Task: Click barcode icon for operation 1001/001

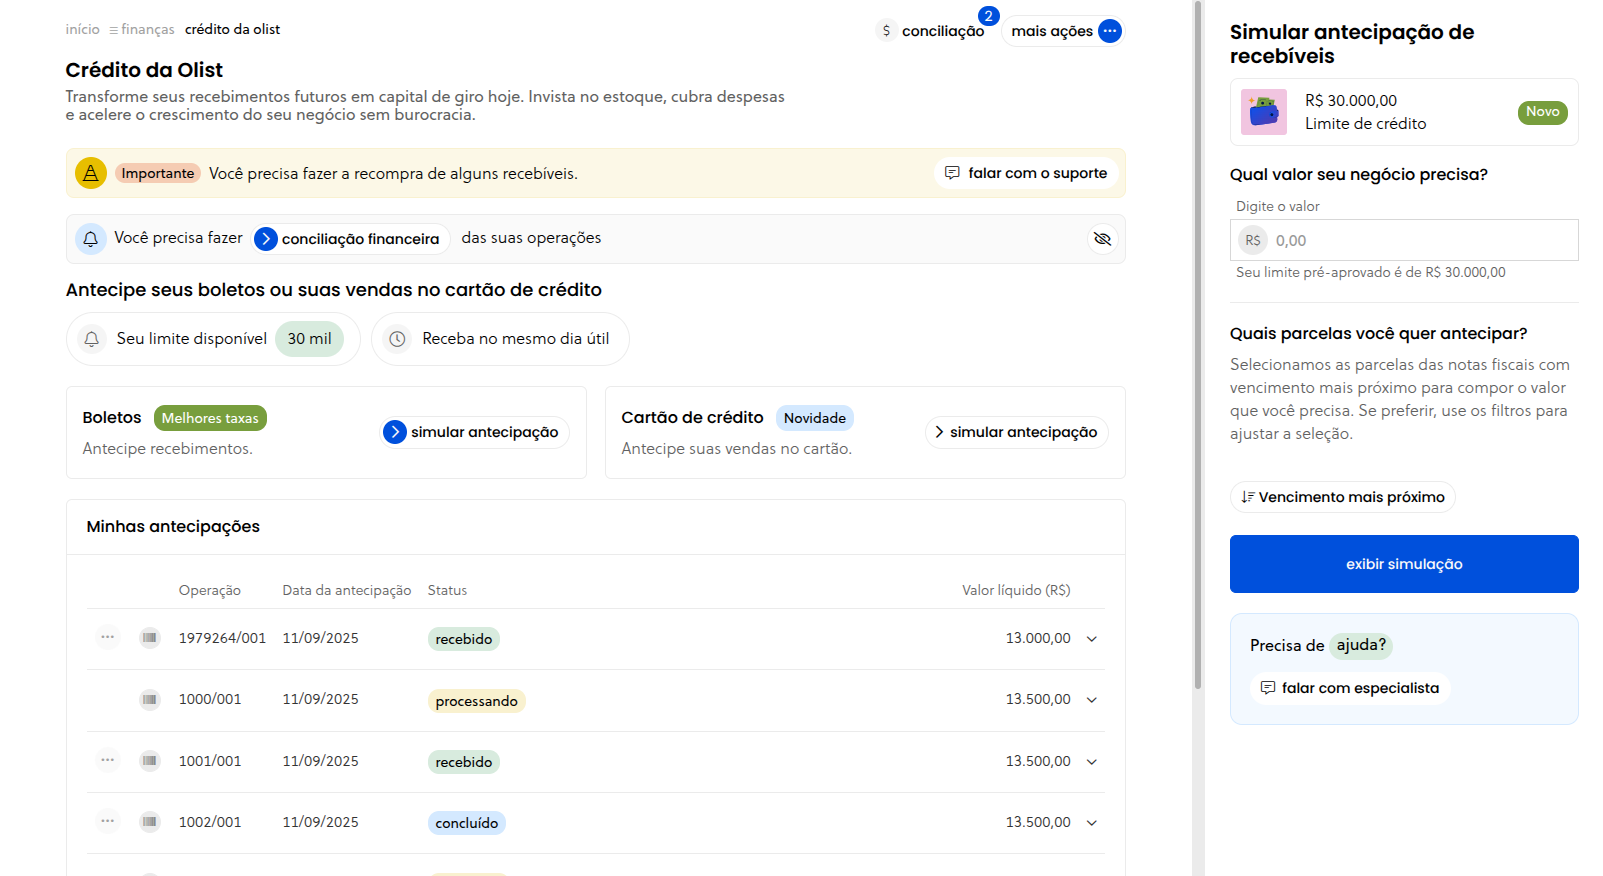Action: coord(150,761)
